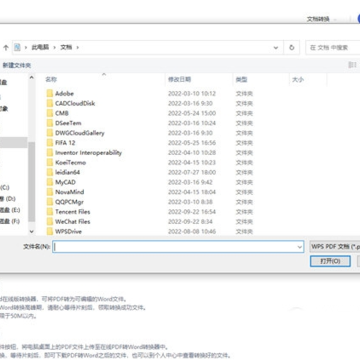Click the Up one level arrow
The width and height of the screenshot is (360, 360).
point(6,48)
